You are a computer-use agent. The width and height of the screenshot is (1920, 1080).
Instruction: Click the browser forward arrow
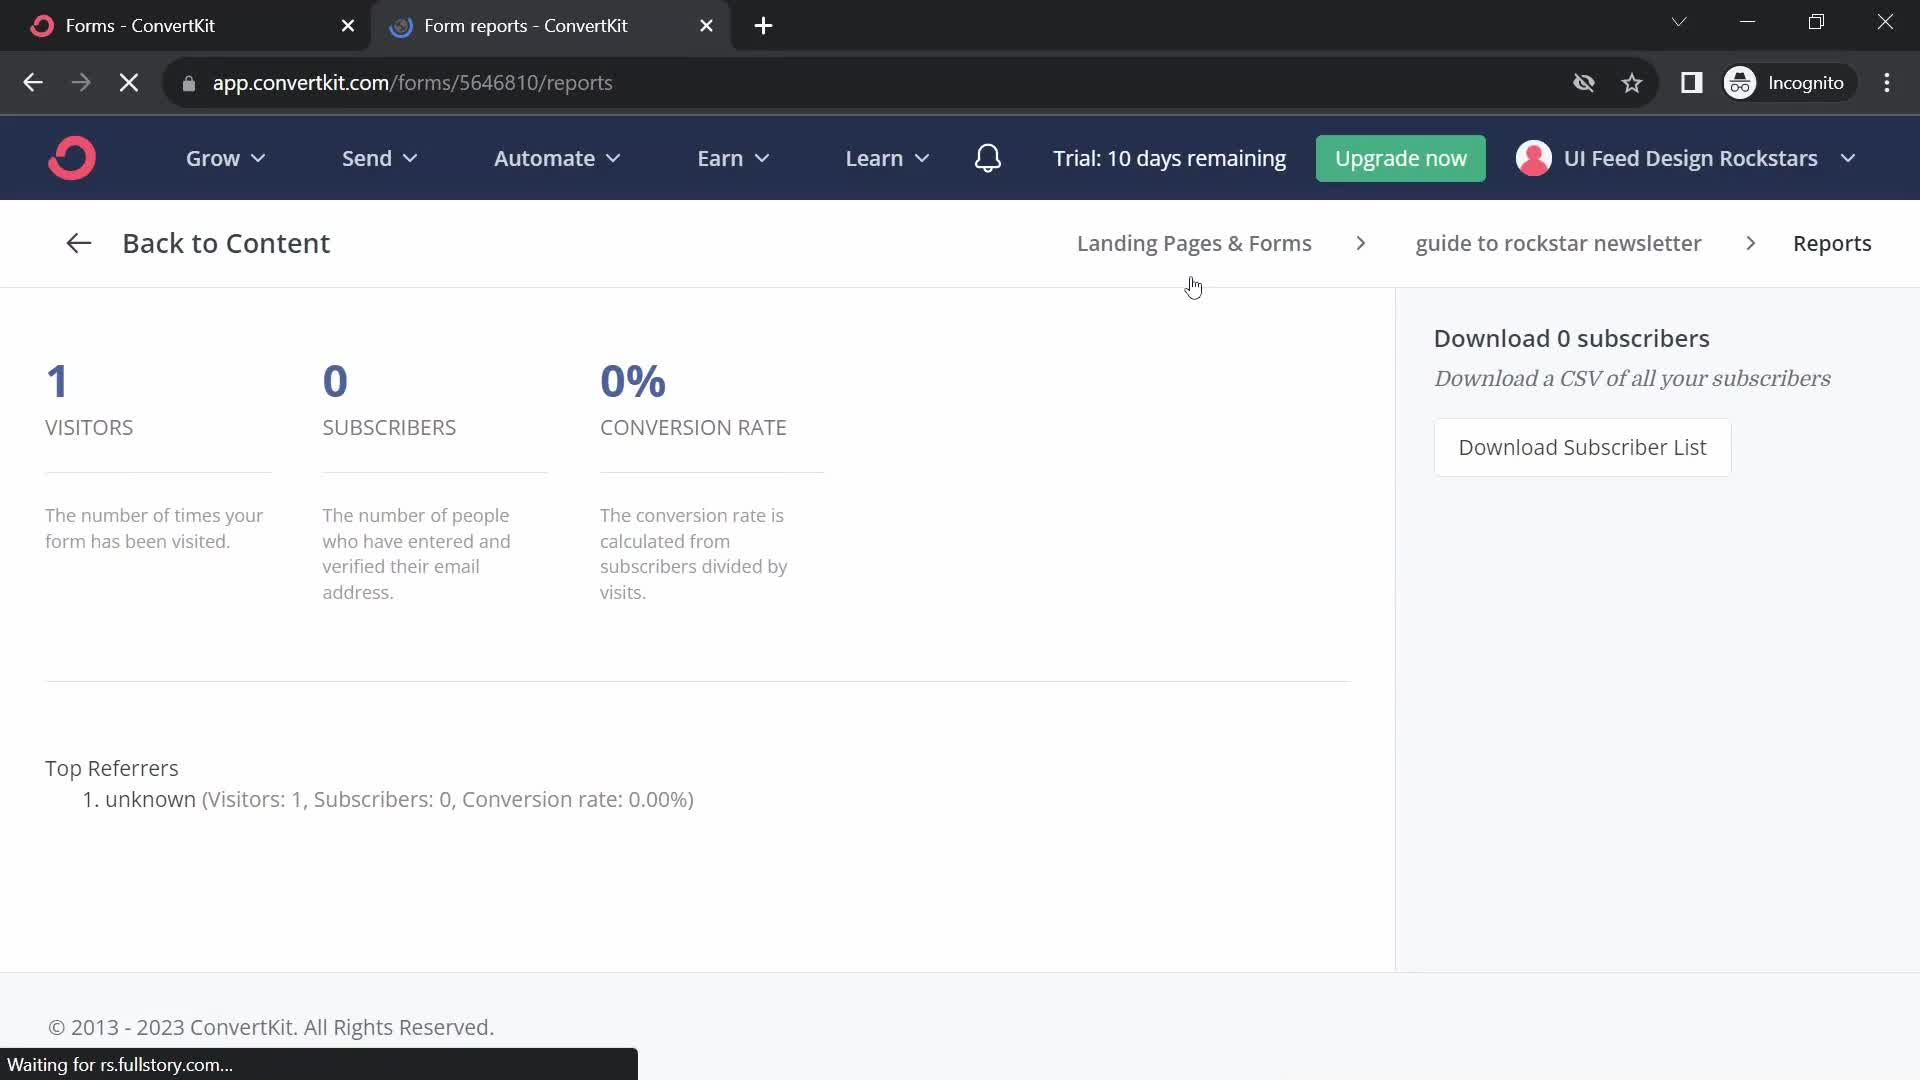[81, 83]
